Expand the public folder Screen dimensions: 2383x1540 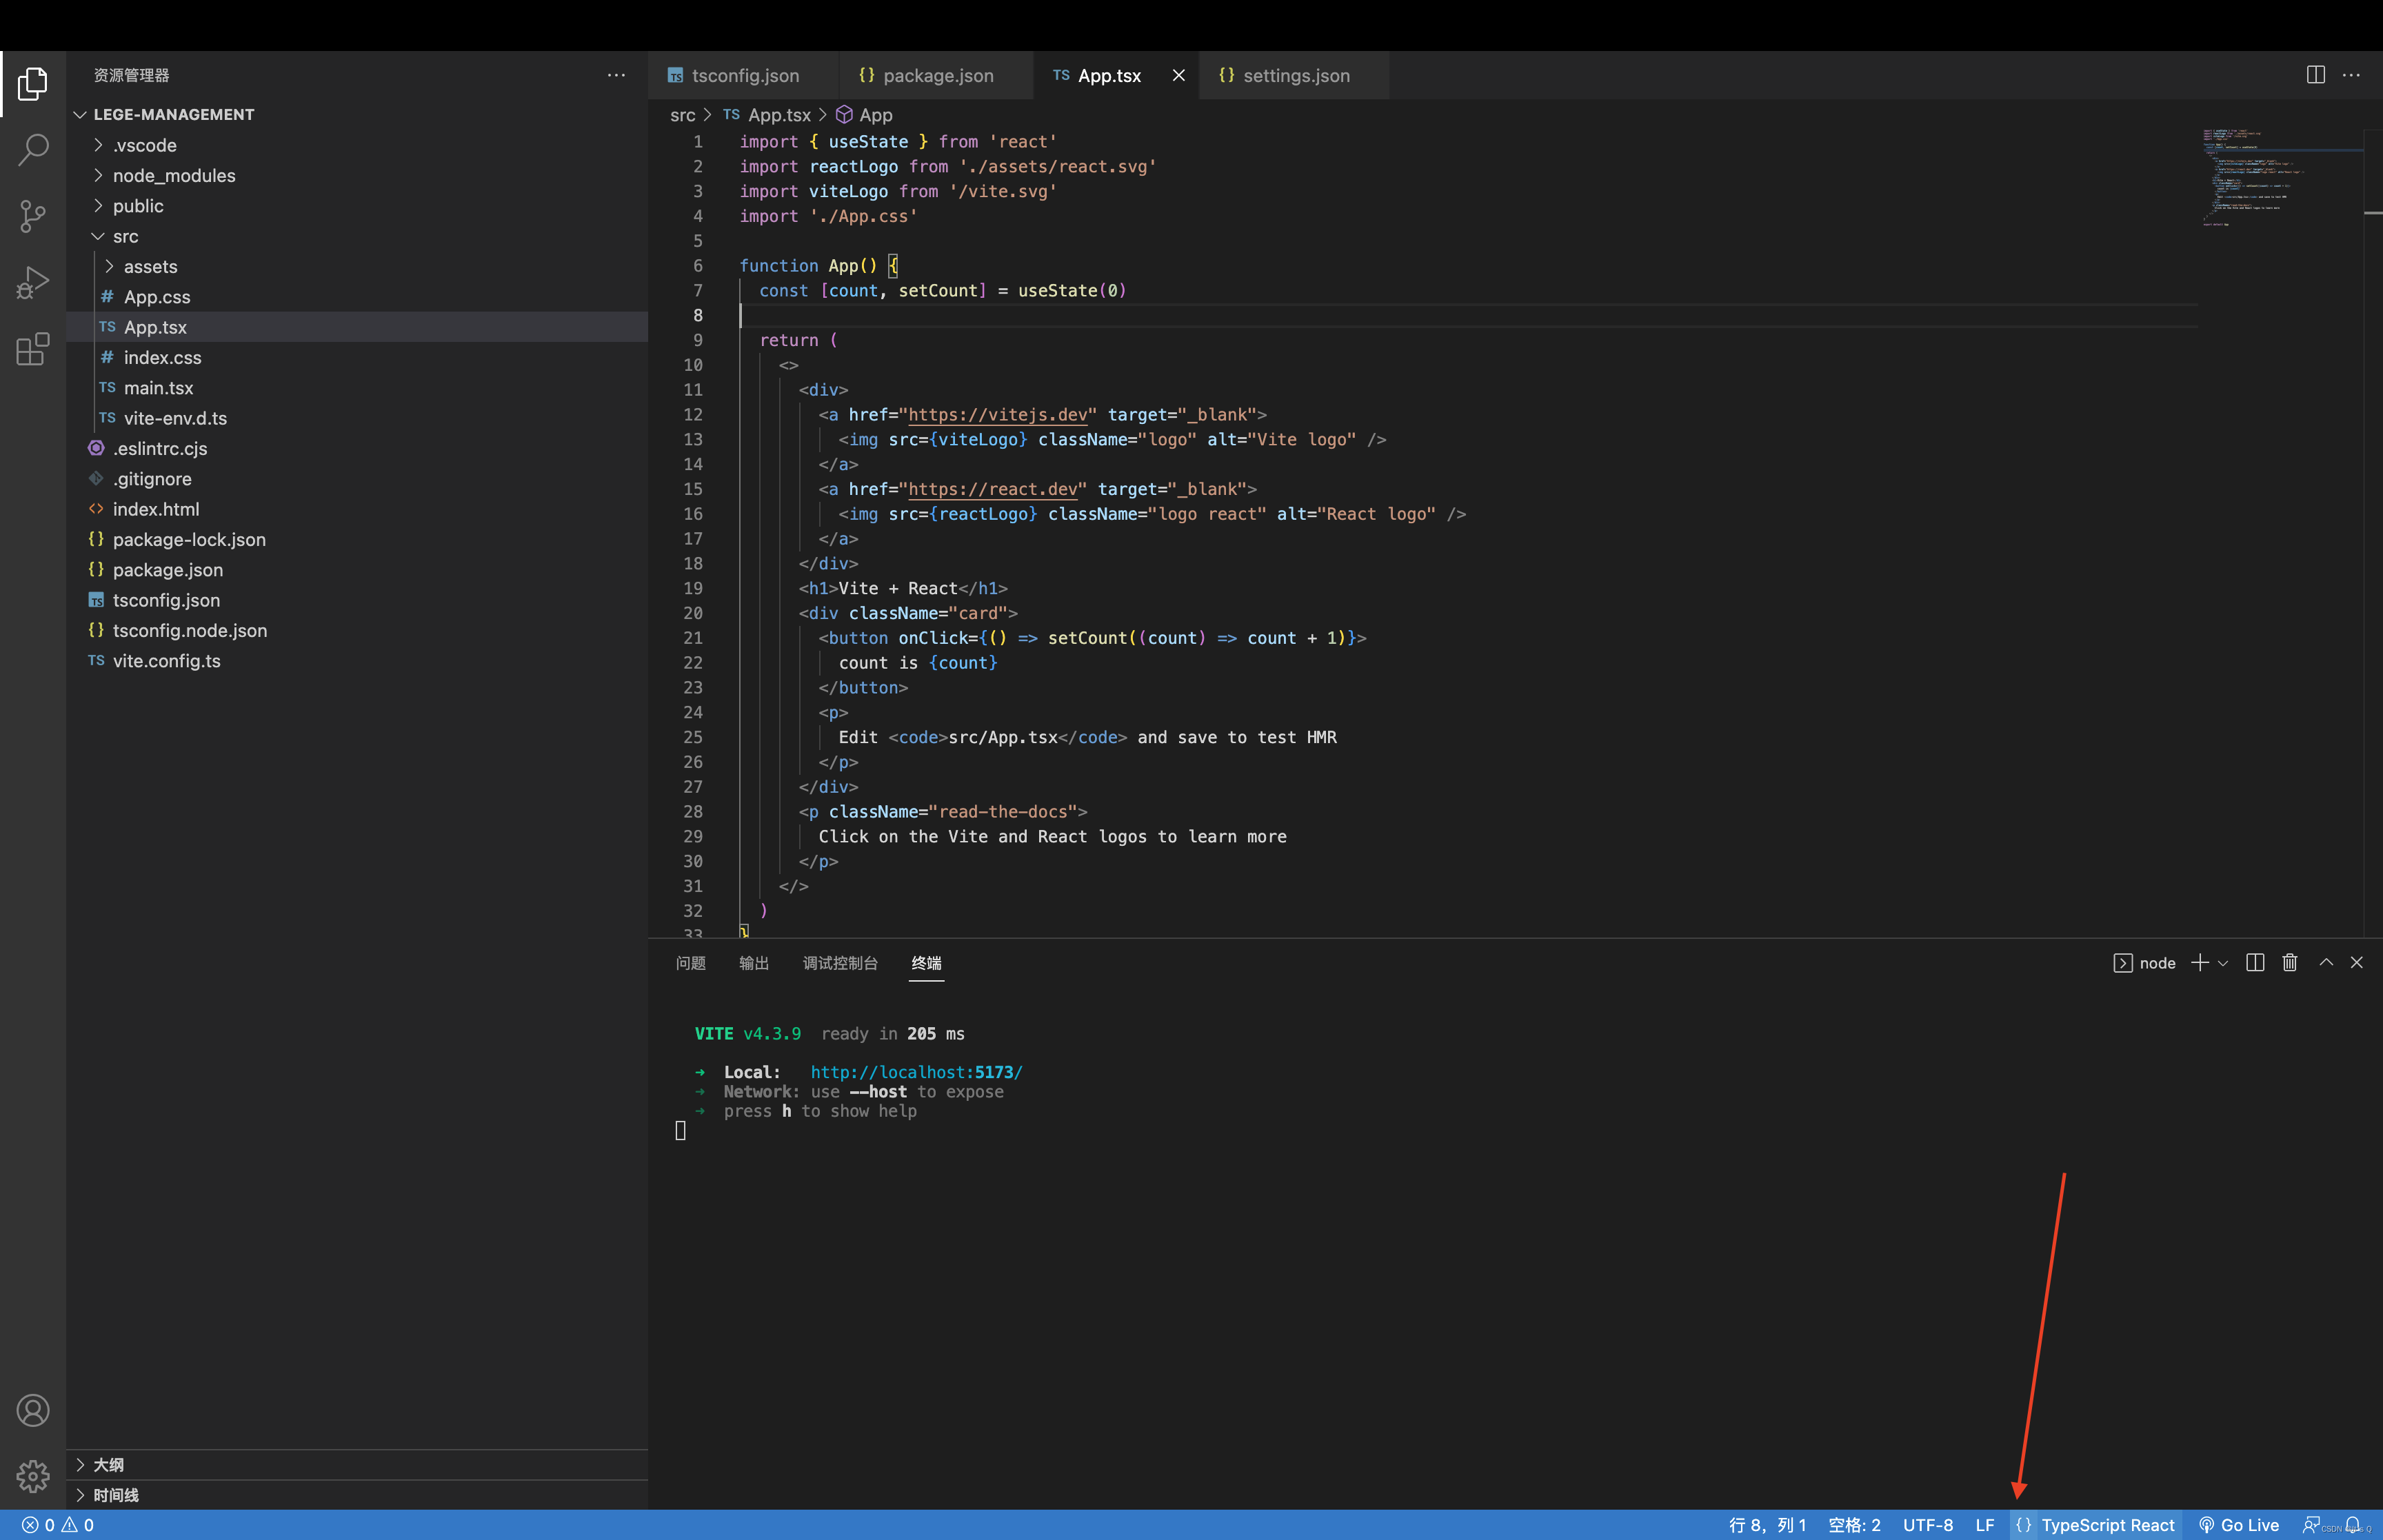click(x=357, y=205)
